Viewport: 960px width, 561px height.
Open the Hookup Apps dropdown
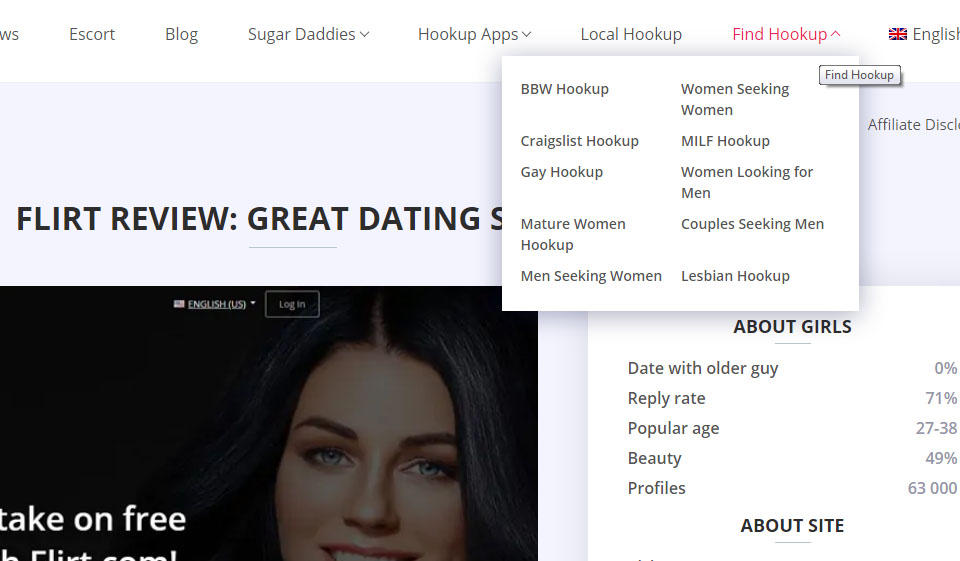pyautogui.click(x=474, y=34)
